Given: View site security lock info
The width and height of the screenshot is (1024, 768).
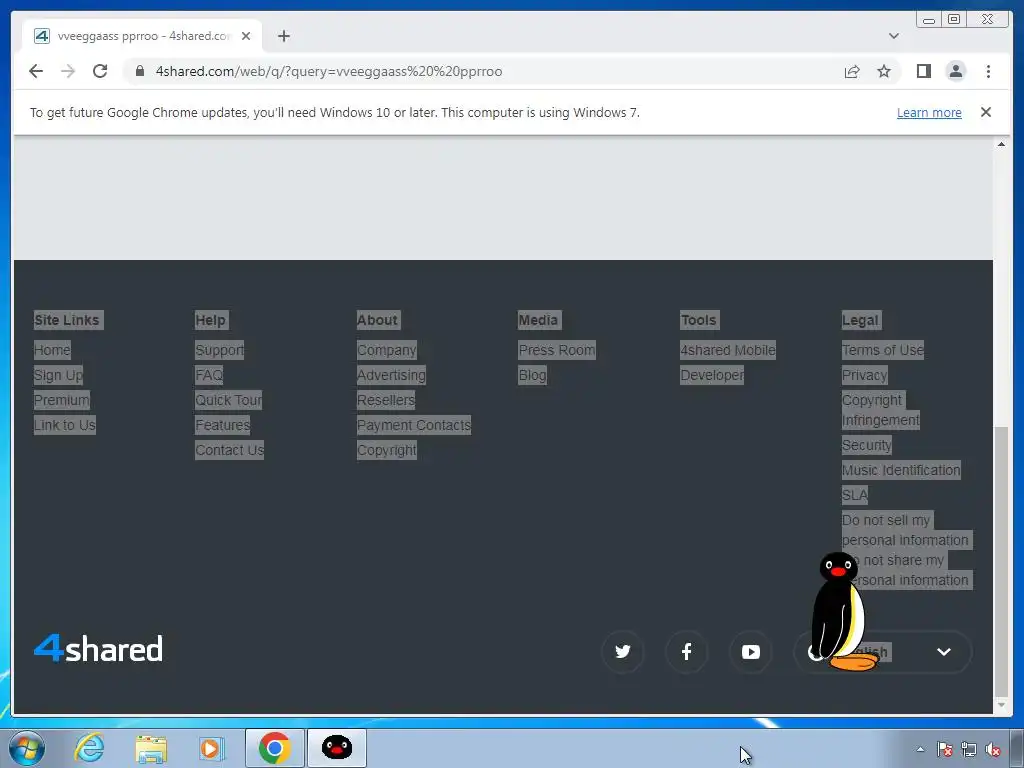Looking at the screenshot, I should (139, 71).
